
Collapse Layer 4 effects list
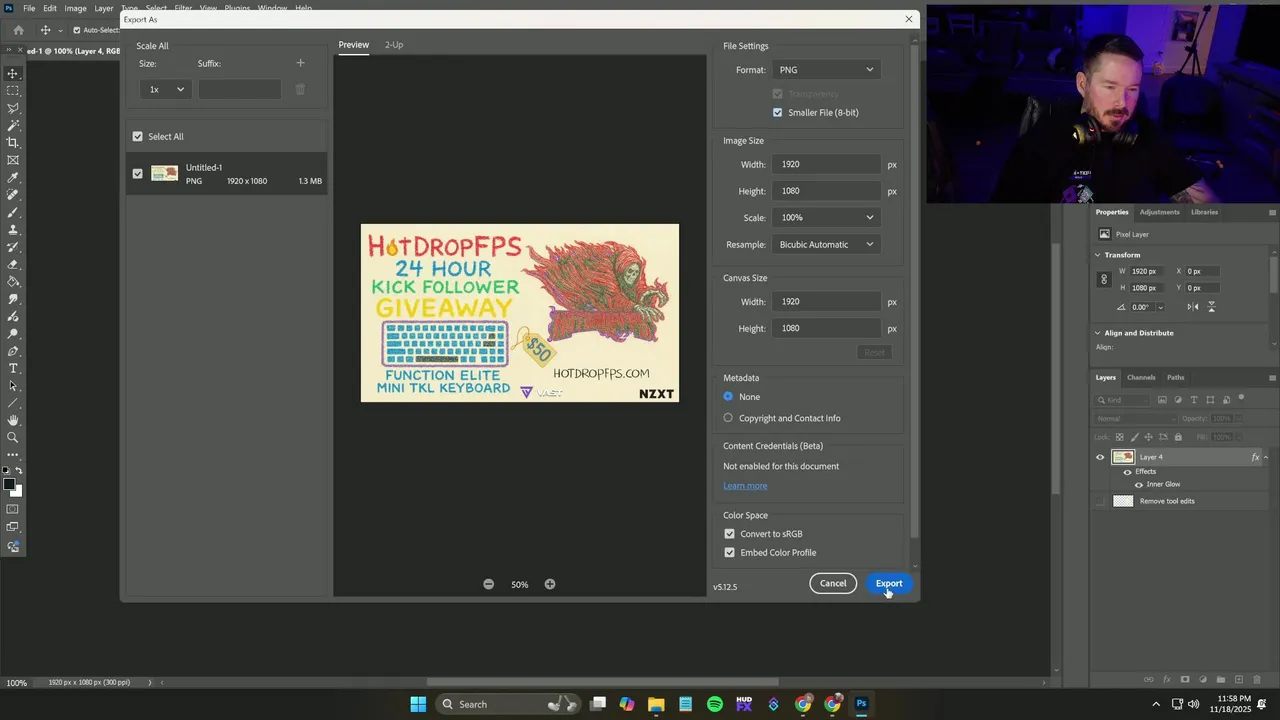pyautogui.click(x=1266, y=457)
